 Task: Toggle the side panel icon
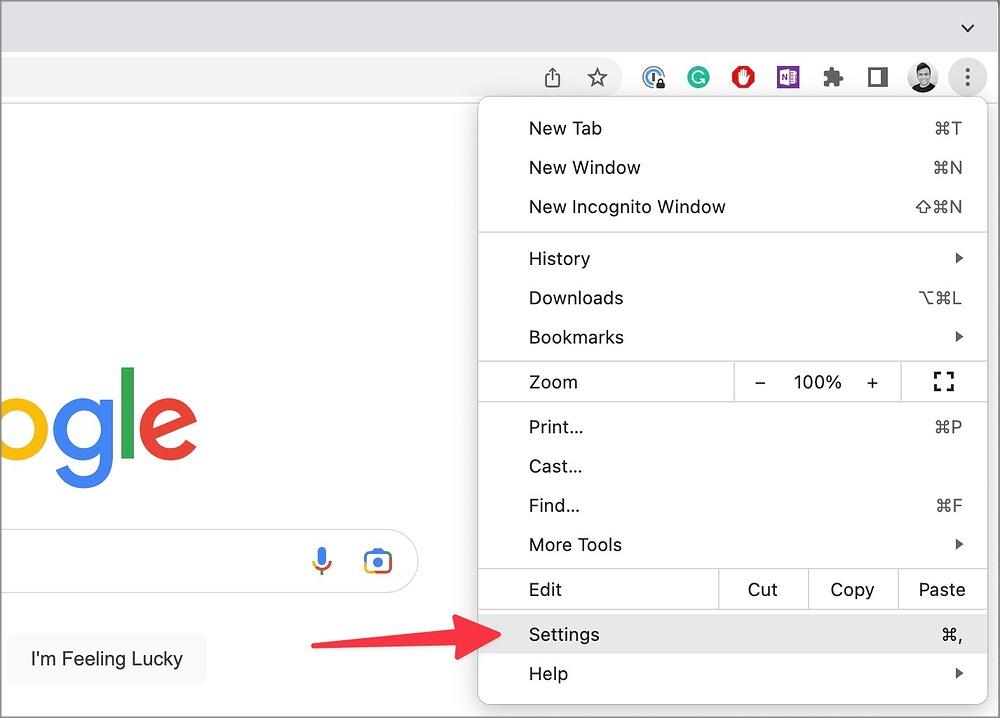(878, 78)
